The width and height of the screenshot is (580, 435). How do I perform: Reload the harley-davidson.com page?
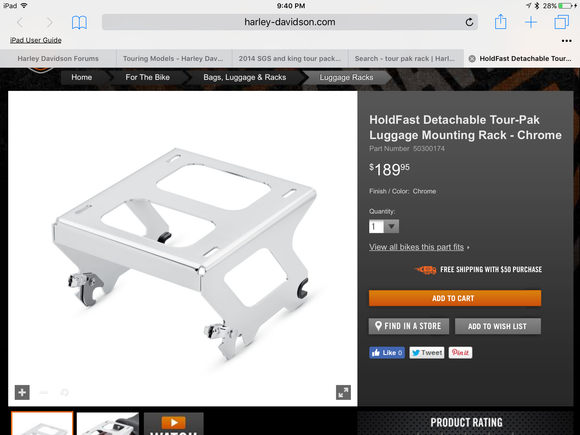[469, 22]
